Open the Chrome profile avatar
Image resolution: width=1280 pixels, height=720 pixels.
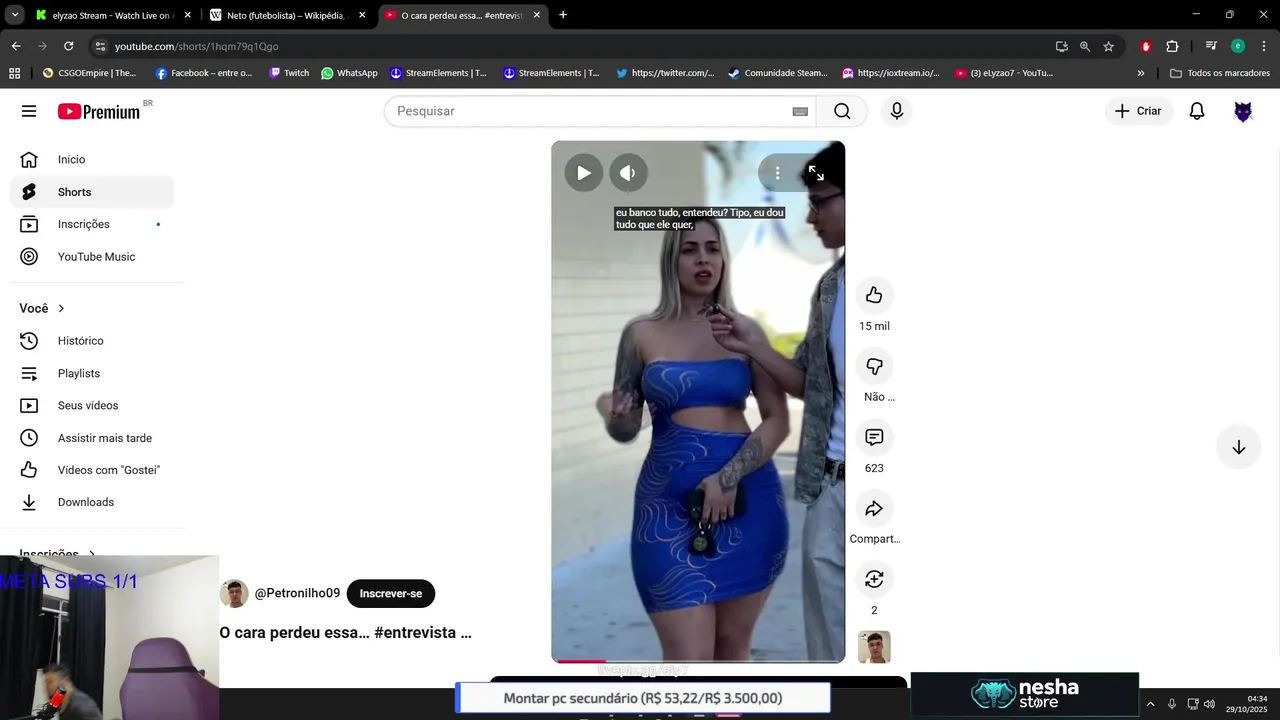[x=1238, y=46]
